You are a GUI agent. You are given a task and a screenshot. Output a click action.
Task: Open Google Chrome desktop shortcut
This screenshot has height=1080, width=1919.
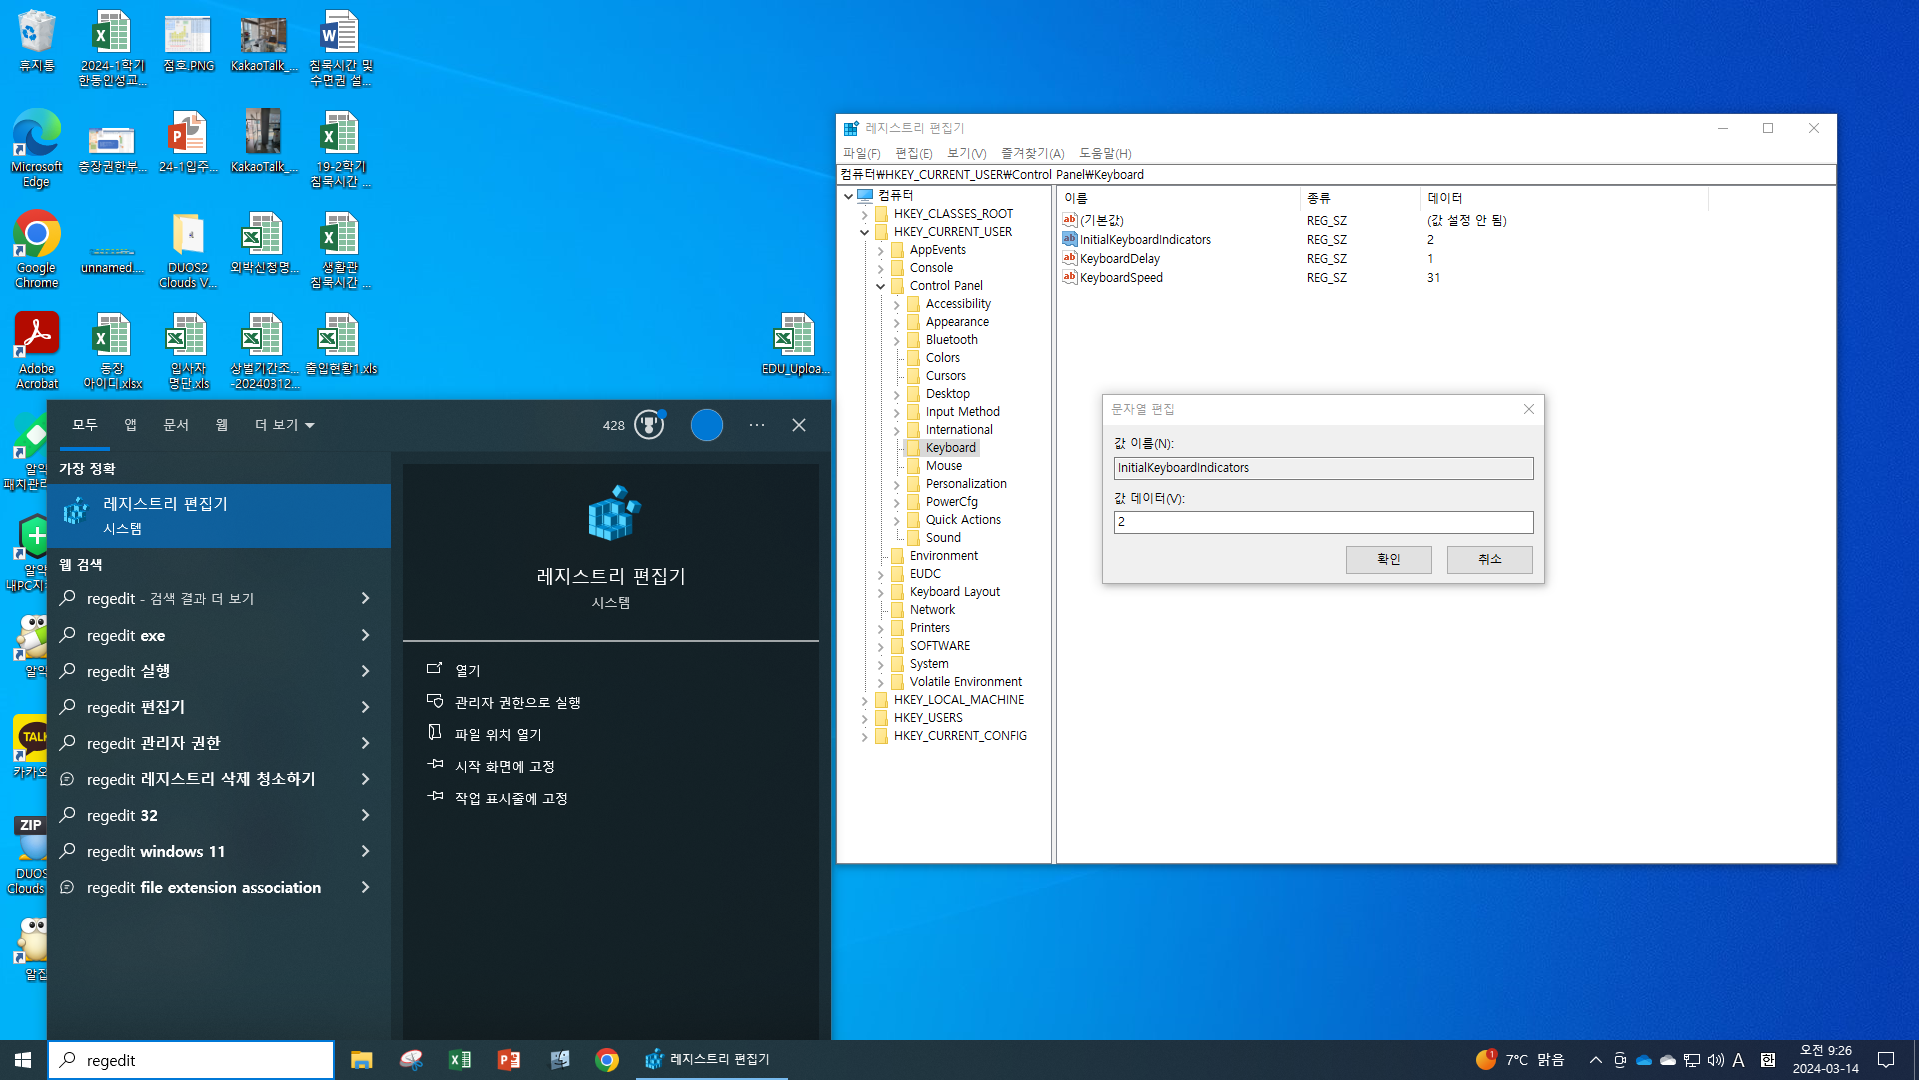click(36, 249)
